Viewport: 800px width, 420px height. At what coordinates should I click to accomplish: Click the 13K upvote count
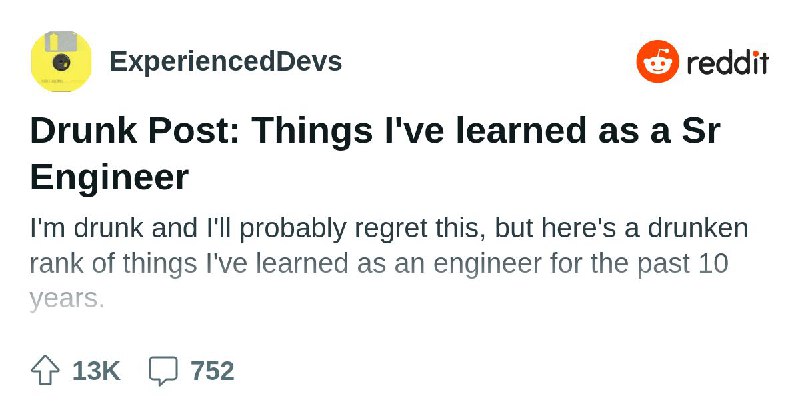(96, 370)
